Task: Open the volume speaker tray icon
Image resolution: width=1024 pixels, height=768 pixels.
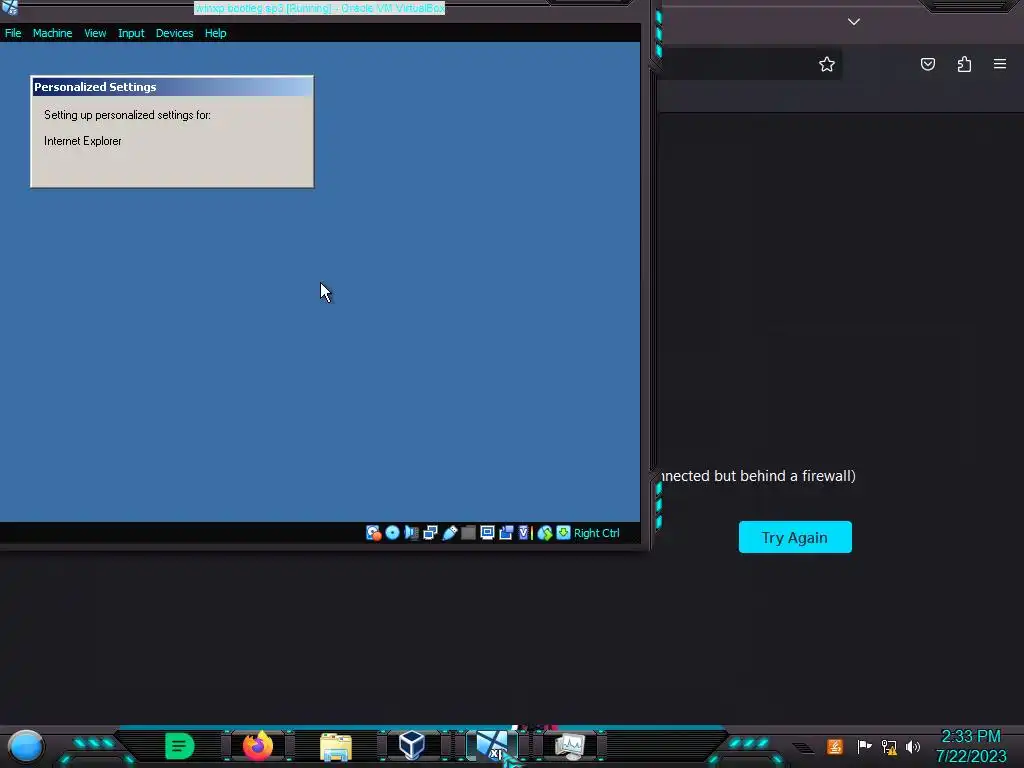Action: (913, 746)
